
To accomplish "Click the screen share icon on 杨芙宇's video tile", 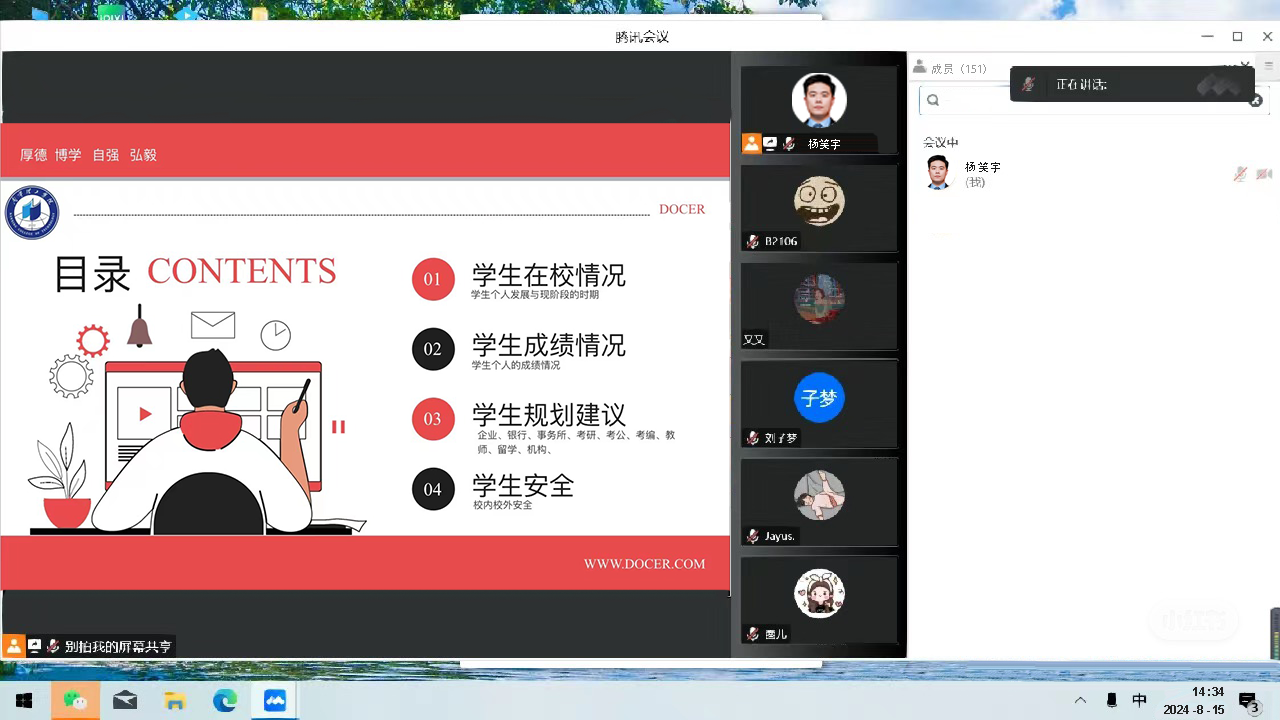I will point(770,143).
